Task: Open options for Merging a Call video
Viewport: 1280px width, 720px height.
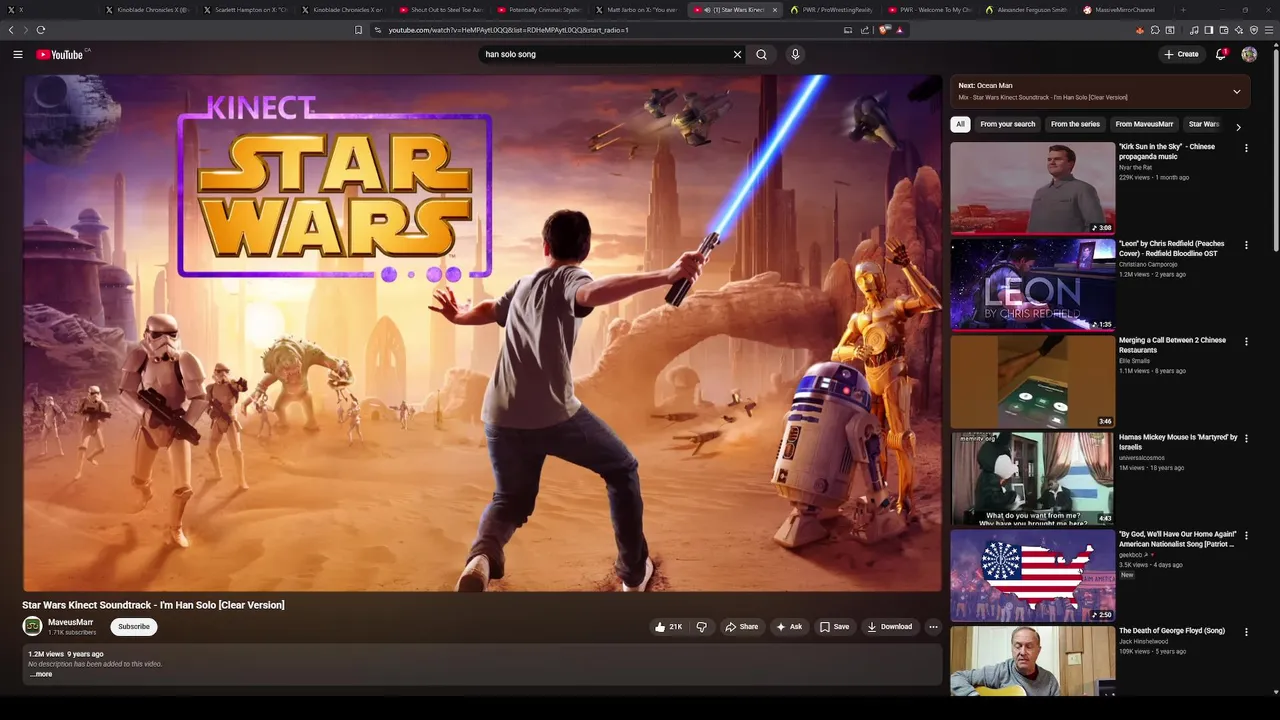Action: (x=1246, y=342)
